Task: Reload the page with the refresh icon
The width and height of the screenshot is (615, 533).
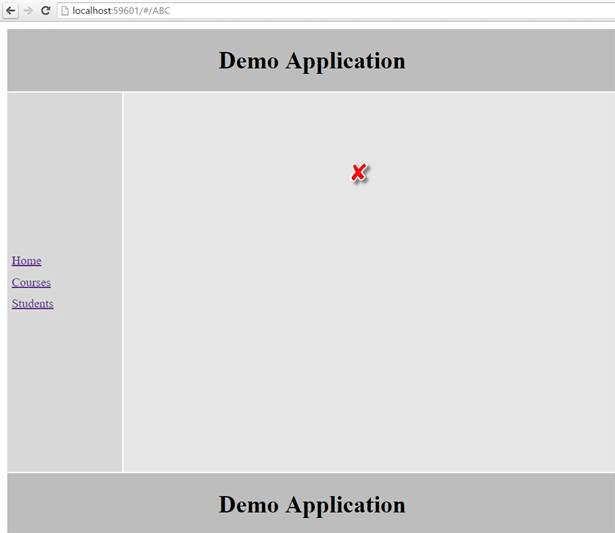Action: pos(46,11)
